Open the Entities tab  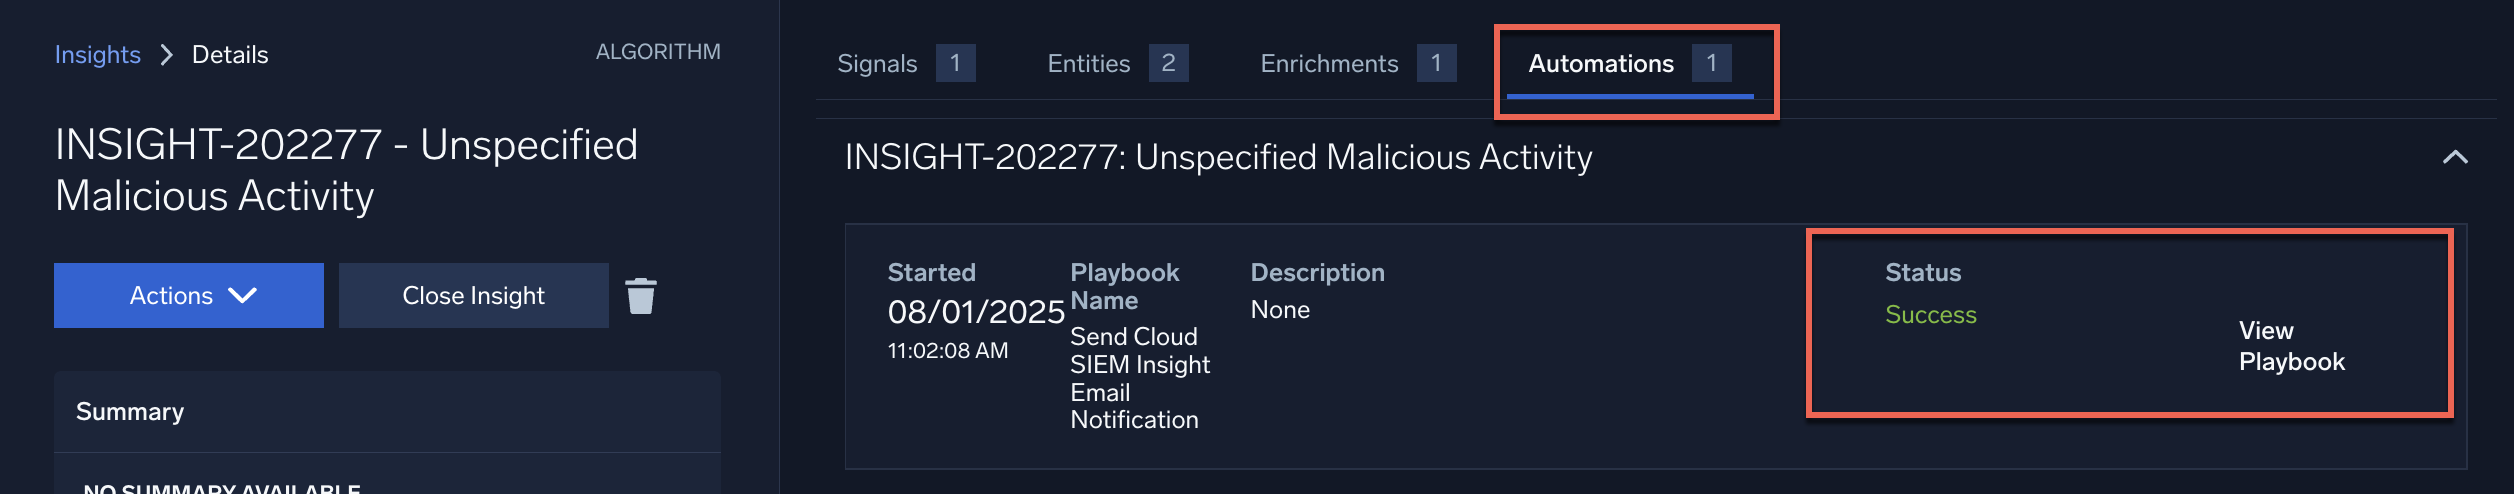pos(1088,64)
